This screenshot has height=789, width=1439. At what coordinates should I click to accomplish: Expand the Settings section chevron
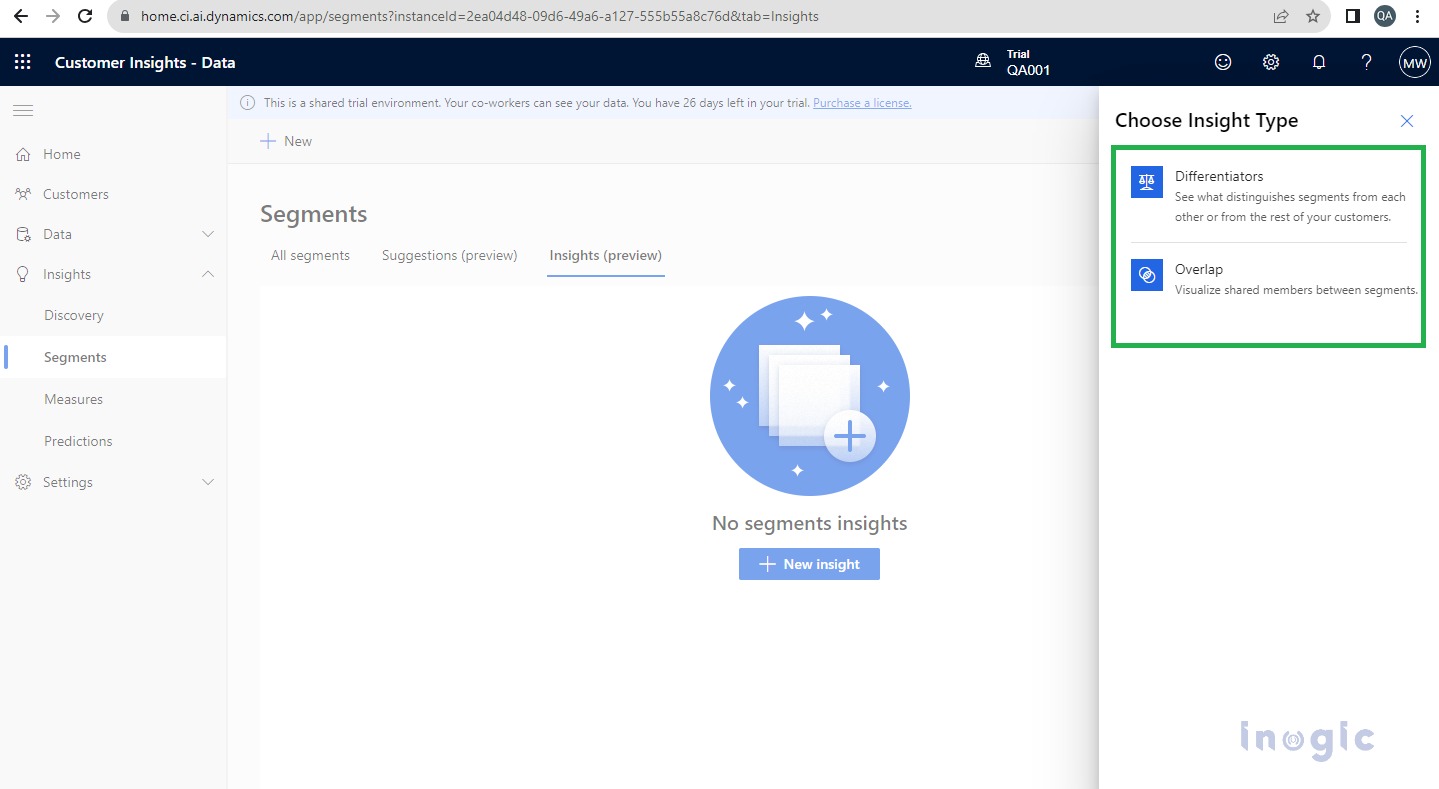tap(208, 482)
